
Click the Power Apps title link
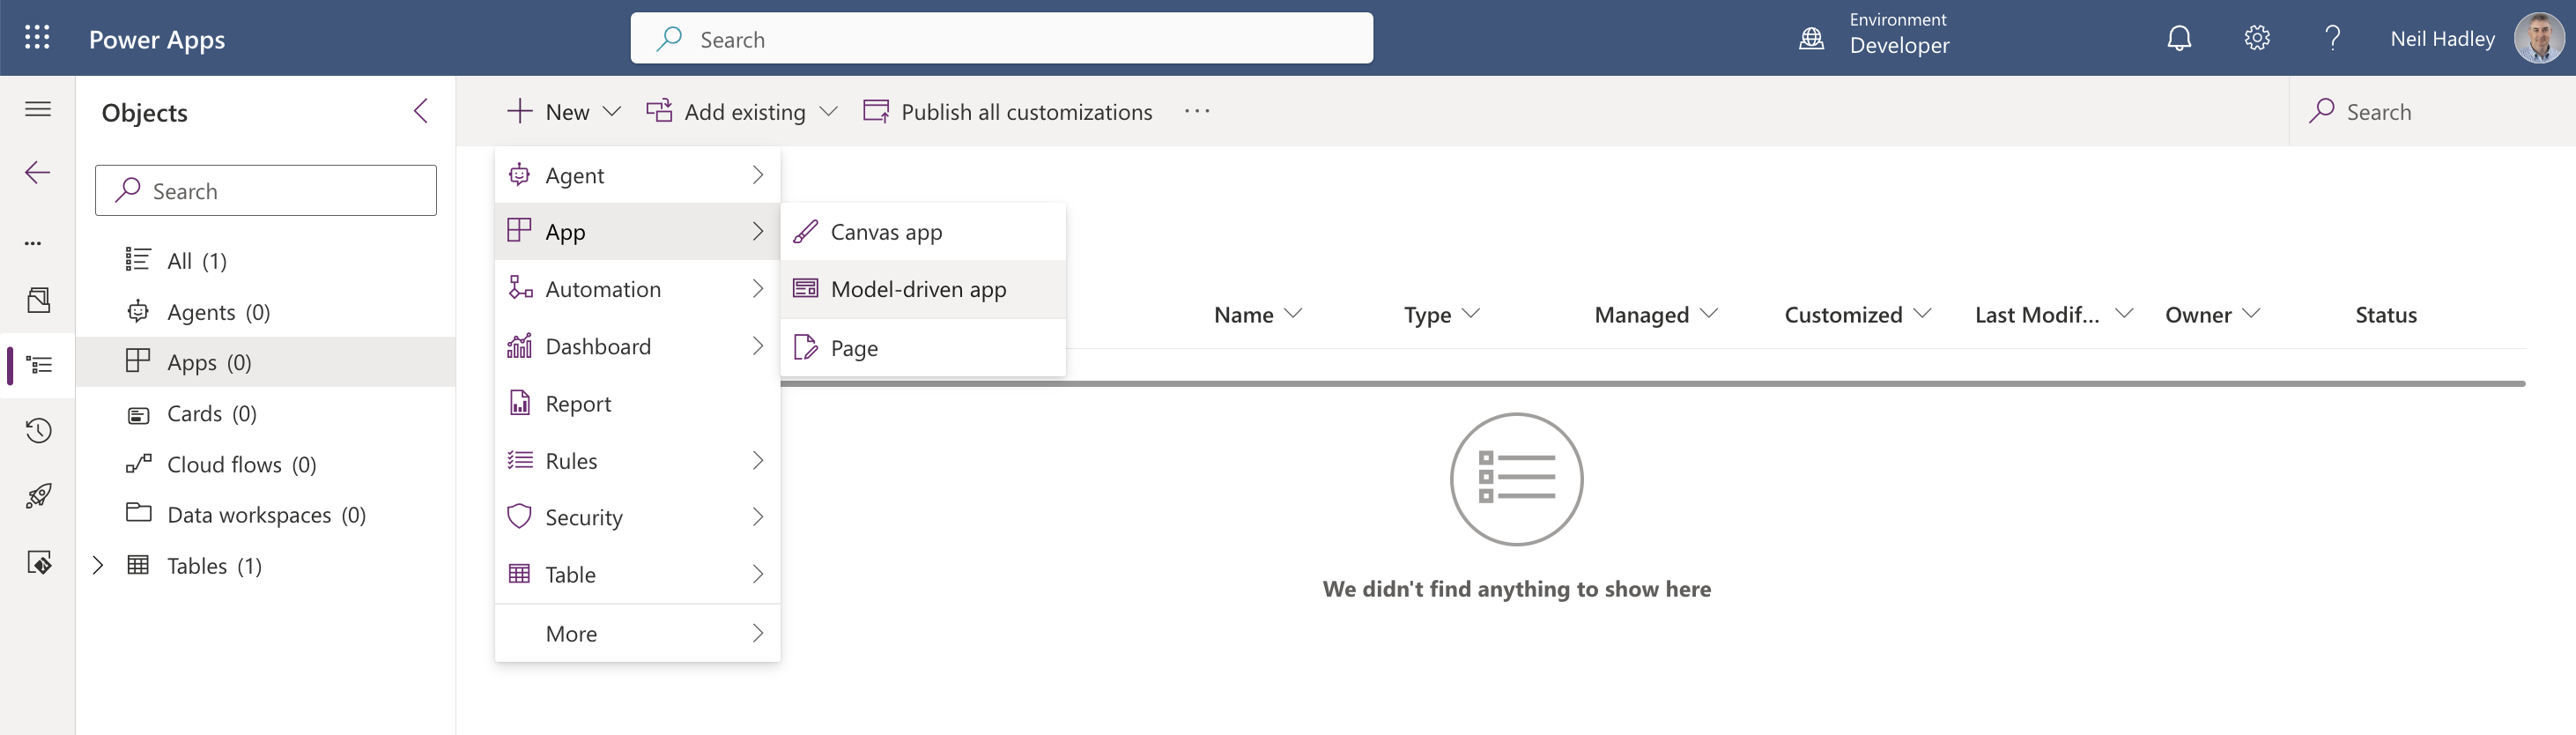tap(157, 39)
